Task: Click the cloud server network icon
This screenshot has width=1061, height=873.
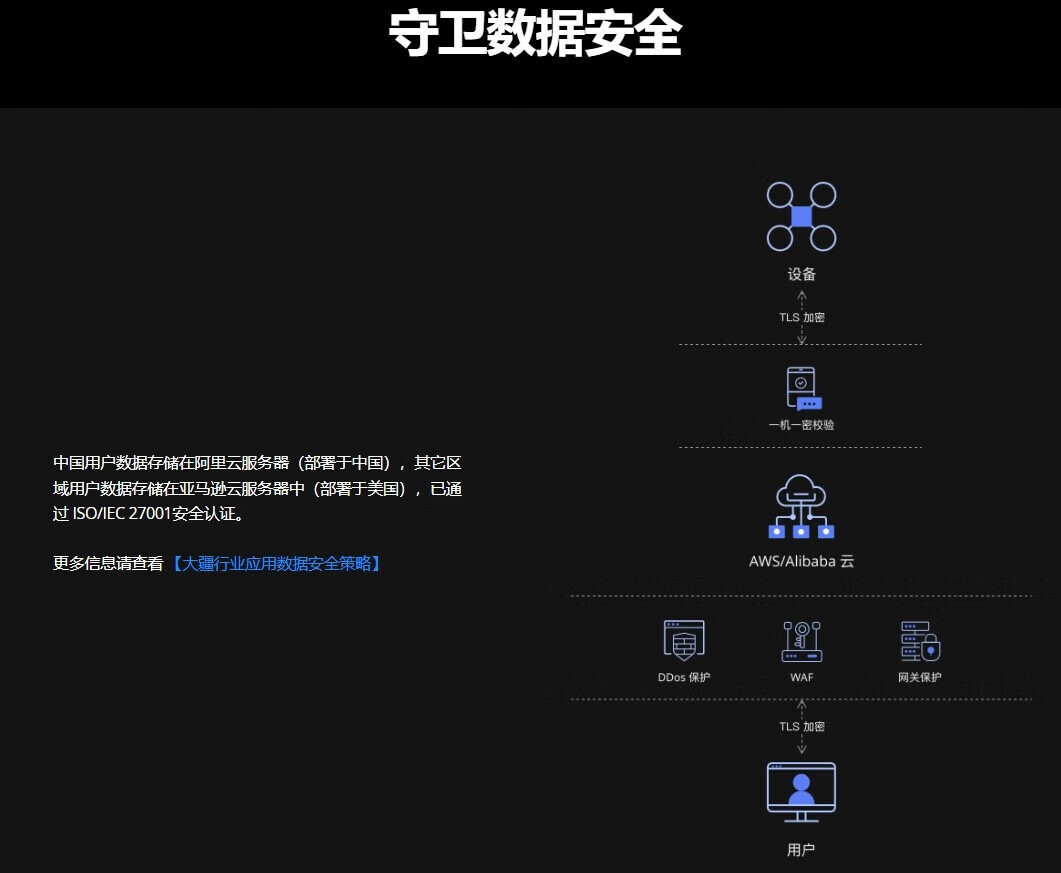Action: (801, 508)
